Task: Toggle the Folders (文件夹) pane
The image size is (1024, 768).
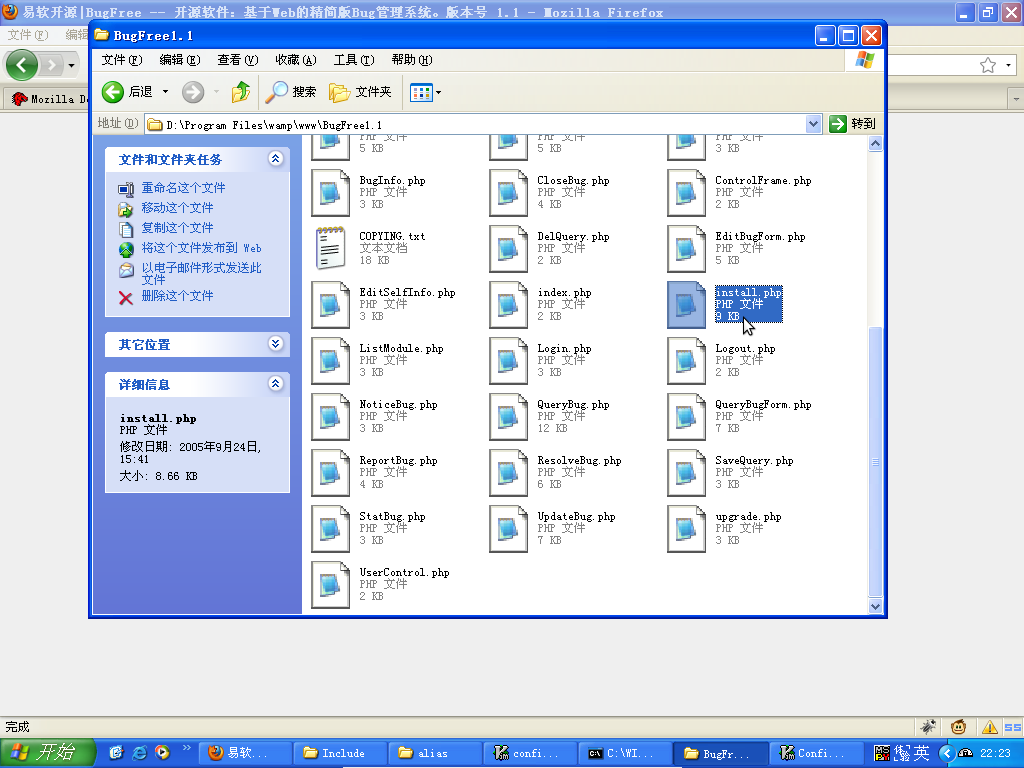Action: point(360,92)
